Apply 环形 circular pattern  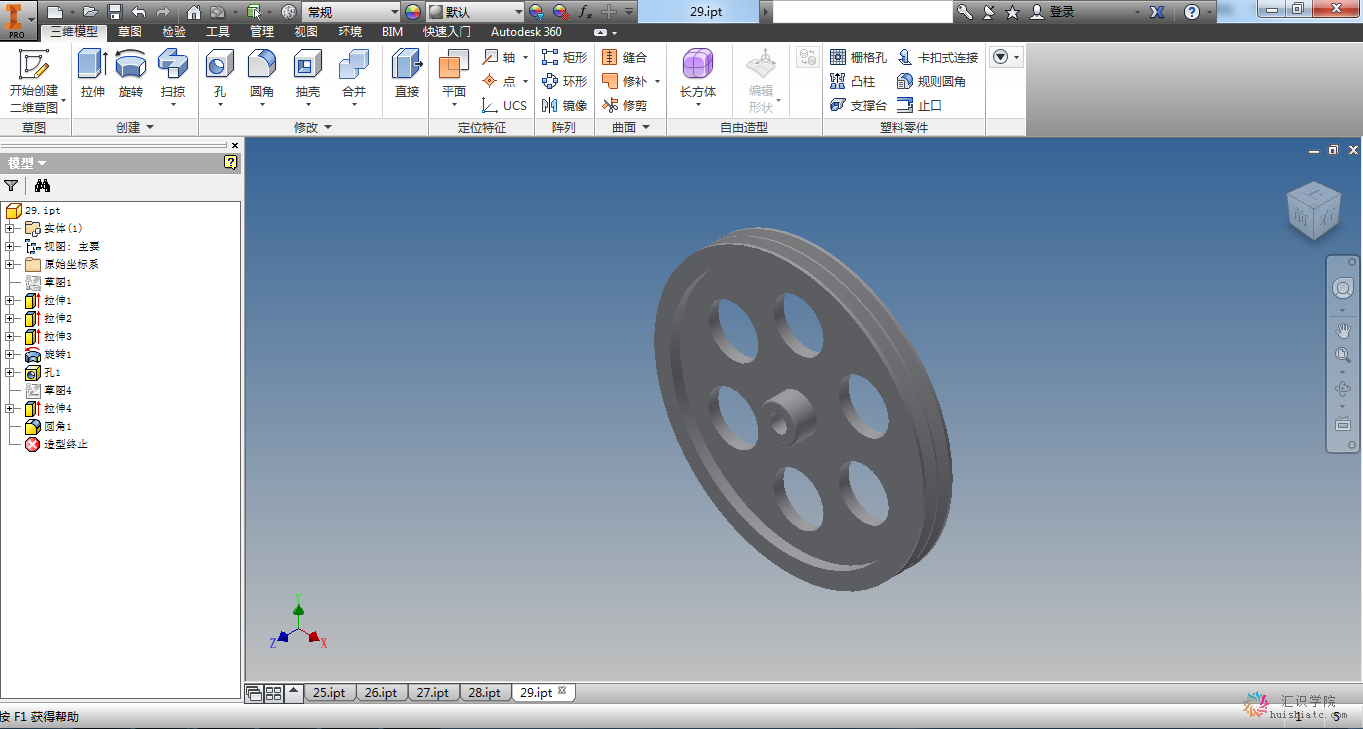pos(565,81)
